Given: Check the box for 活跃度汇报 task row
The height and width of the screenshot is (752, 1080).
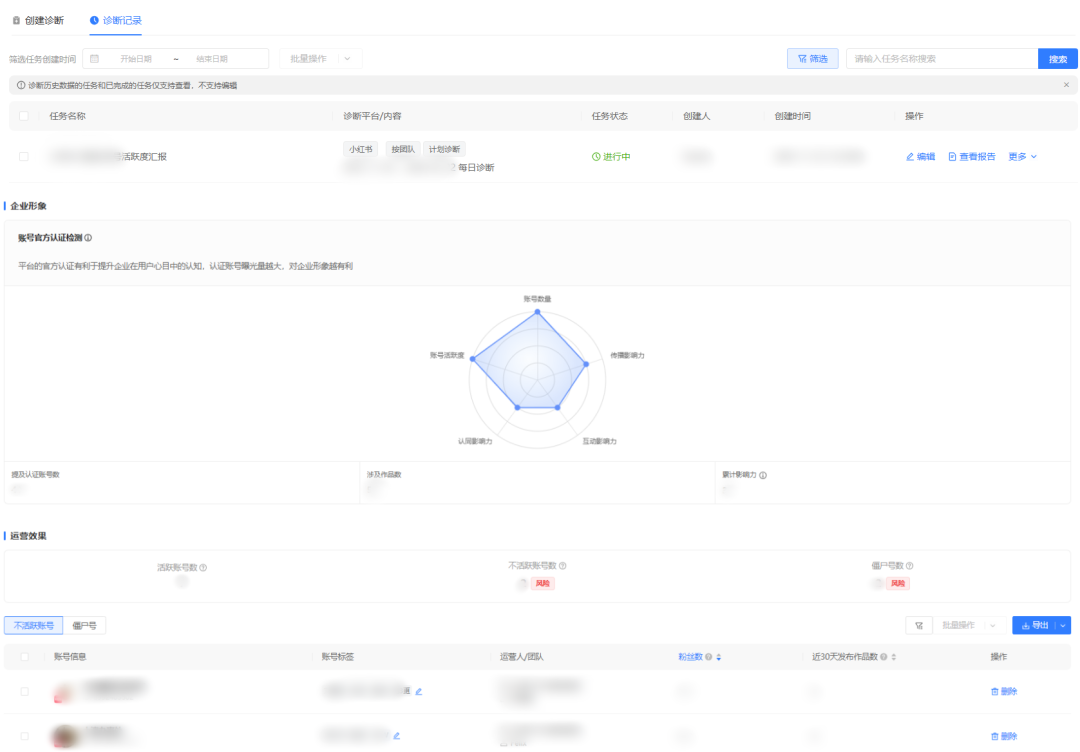Looking at the screenshot, I should tap(24, 157).
